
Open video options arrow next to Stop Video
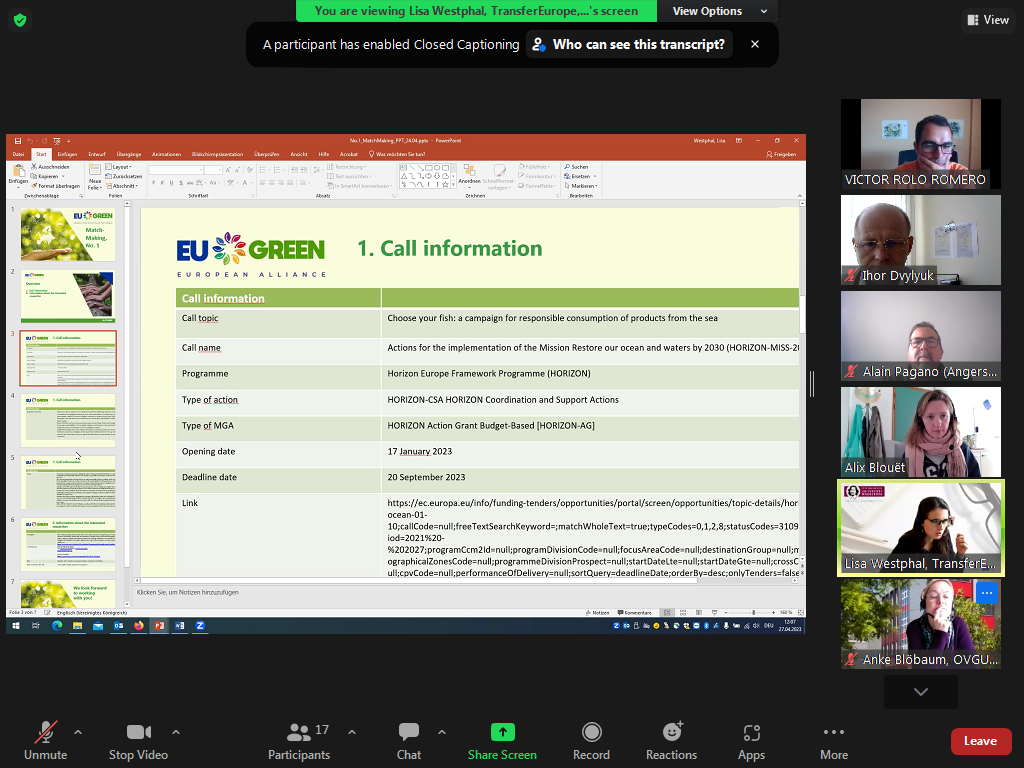pyautogui.click(x=176, y=732)
